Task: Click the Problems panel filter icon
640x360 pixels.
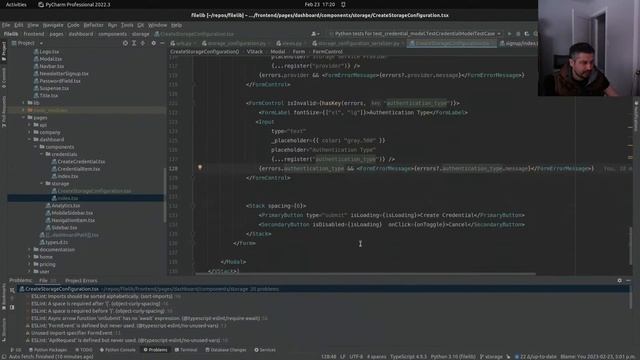Action: click(12, 290)
